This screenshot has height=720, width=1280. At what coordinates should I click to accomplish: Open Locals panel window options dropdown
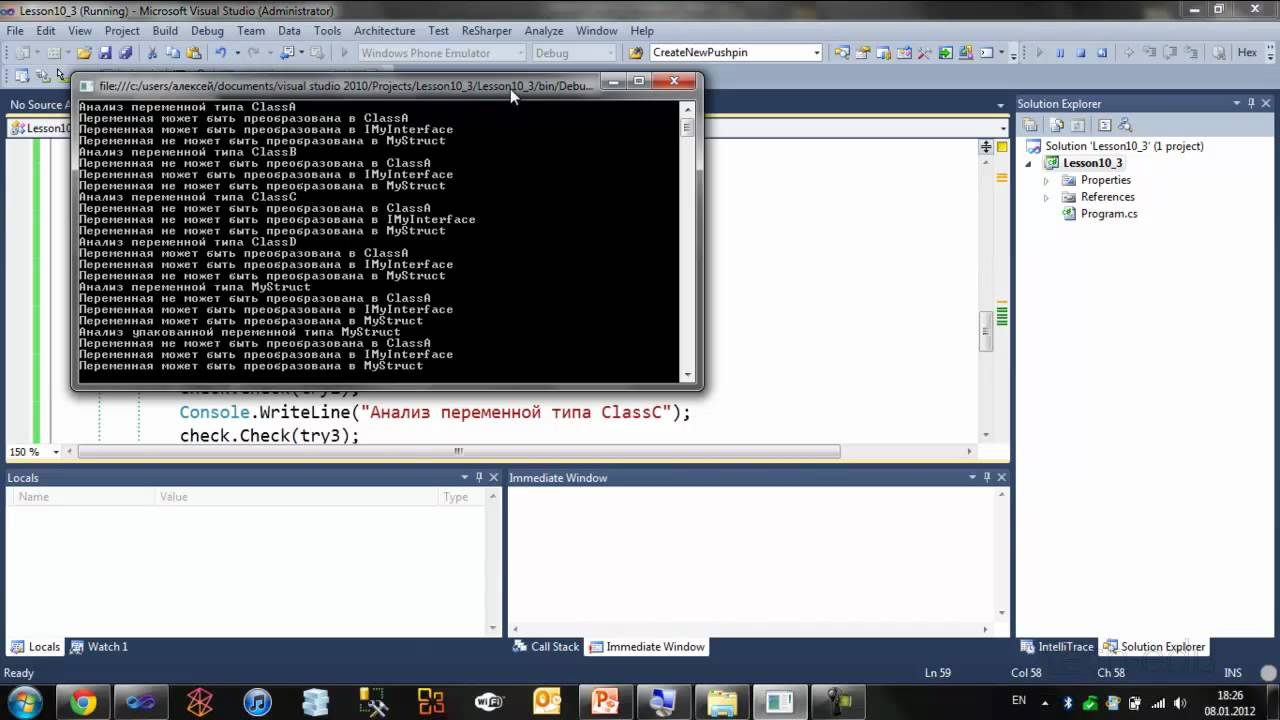[x=465, y=478]
